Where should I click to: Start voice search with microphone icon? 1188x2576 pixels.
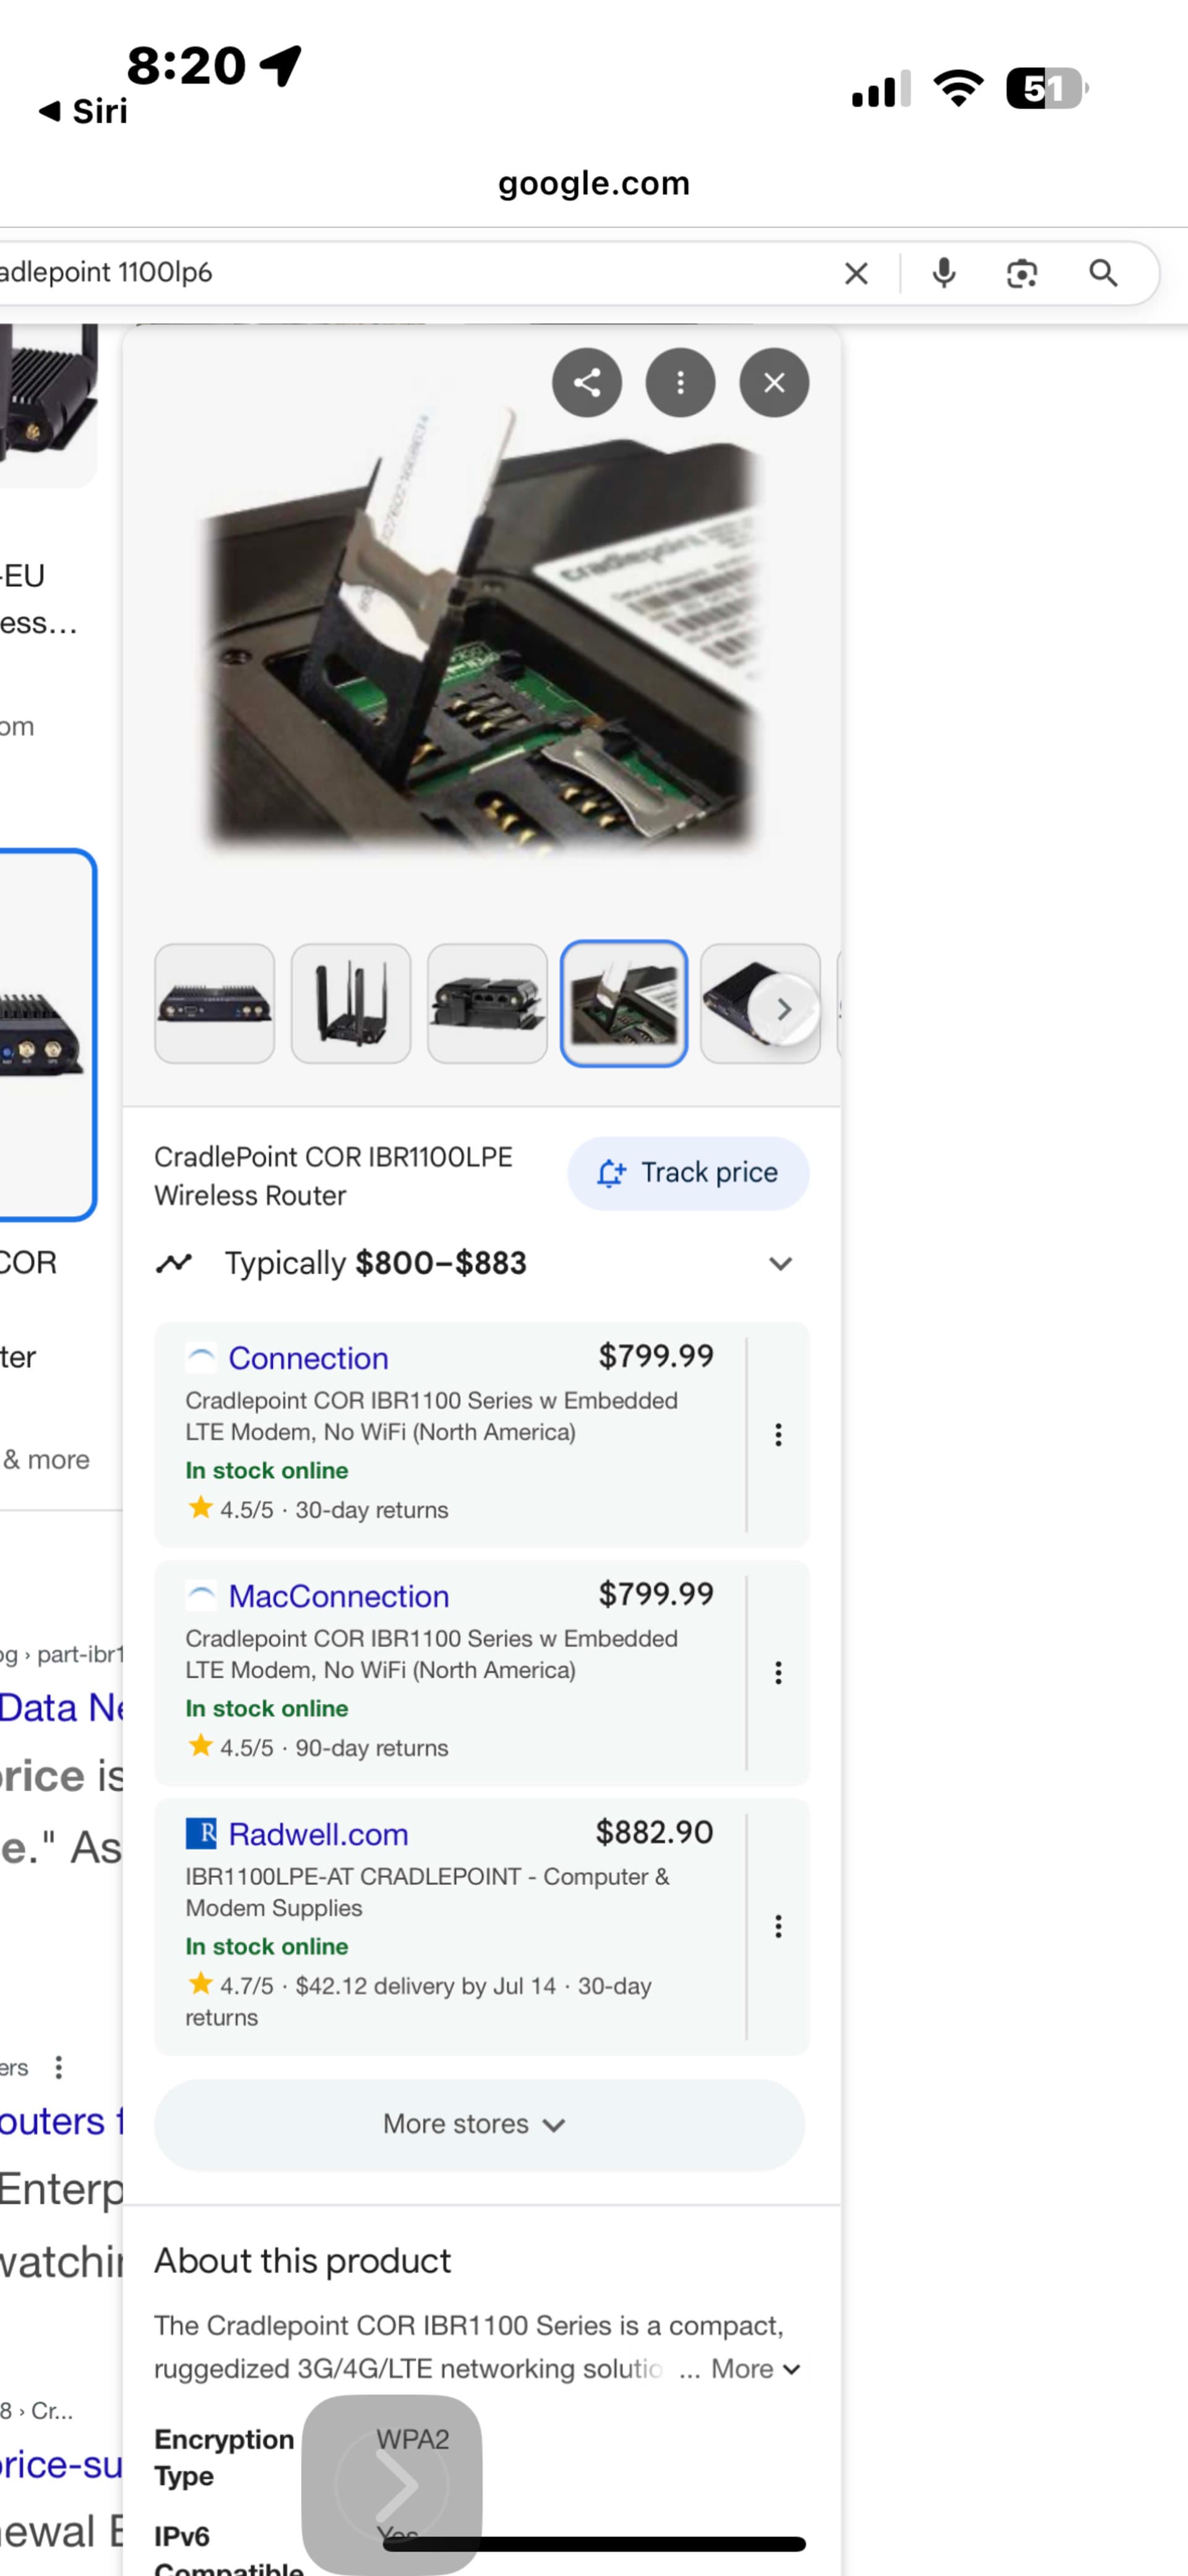(943, 273)
